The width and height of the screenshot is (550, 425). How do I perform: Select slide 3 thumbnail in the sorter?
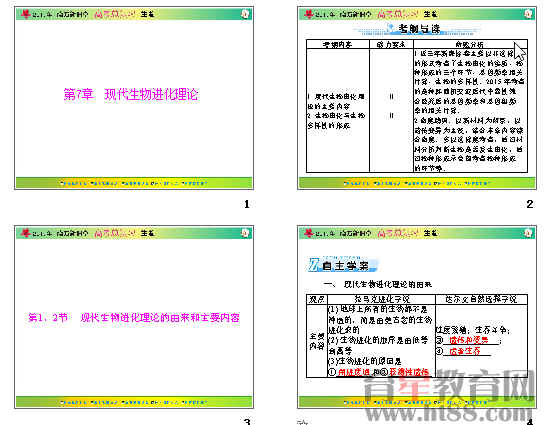click(134, 317)
